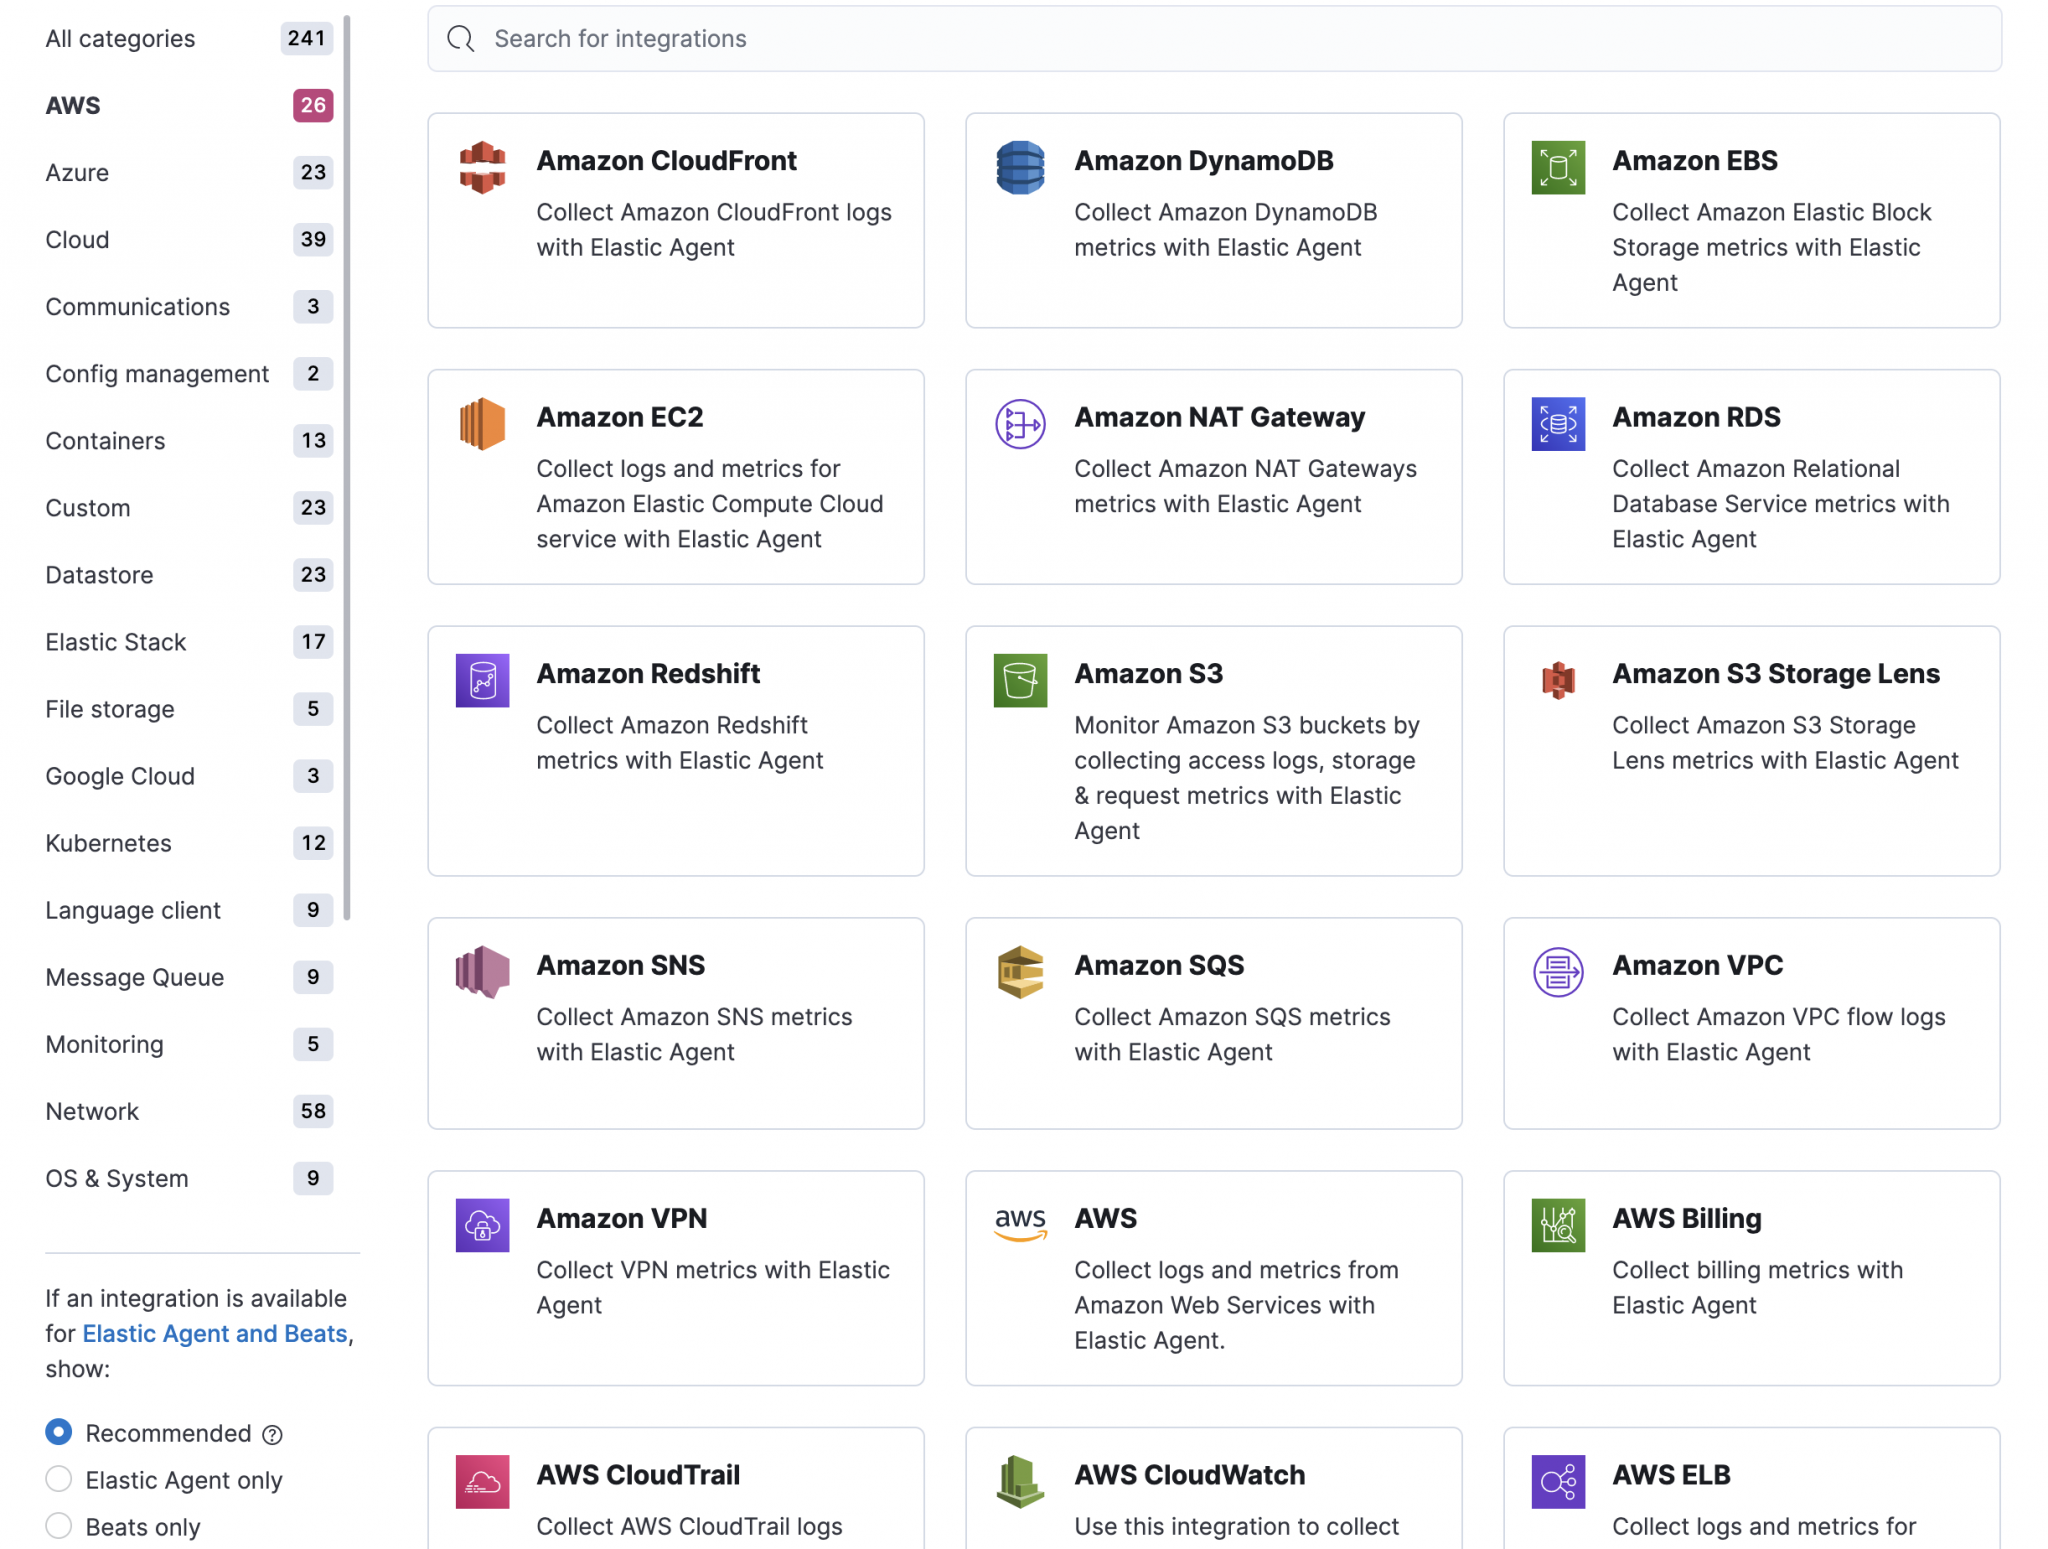Click the Amazon S3 bucket icon
The height and width of the screenshot is (1549, 2048).
[x=1020, y=680]
